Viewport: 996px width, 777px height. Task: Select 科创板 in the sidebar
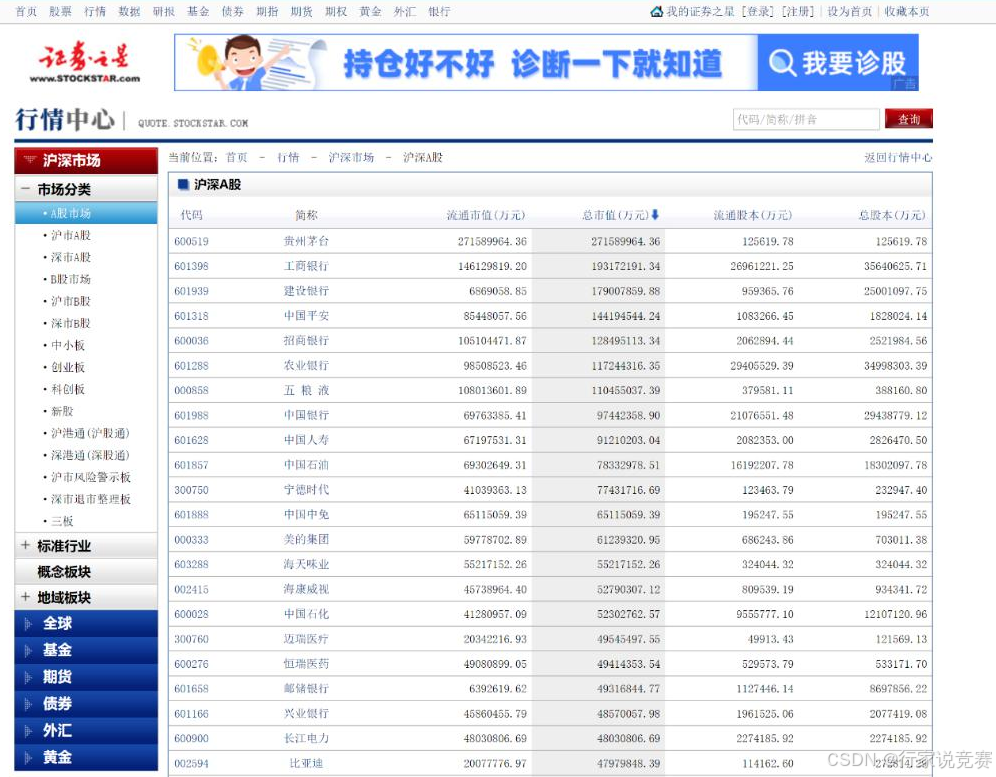click(68, 389)
